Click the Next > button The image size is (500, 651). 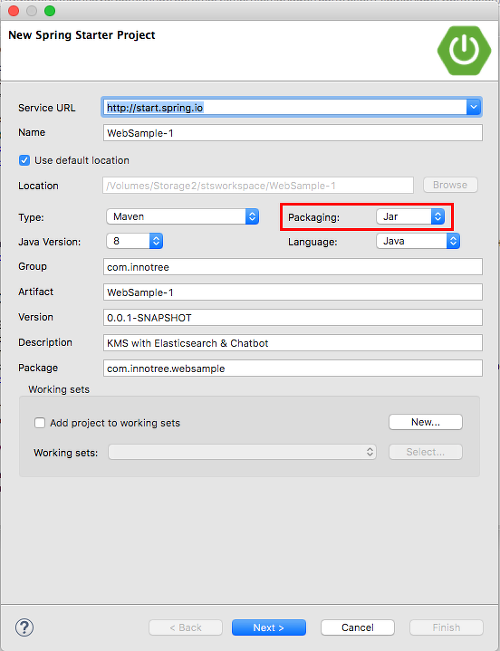(x=269, y=627)
